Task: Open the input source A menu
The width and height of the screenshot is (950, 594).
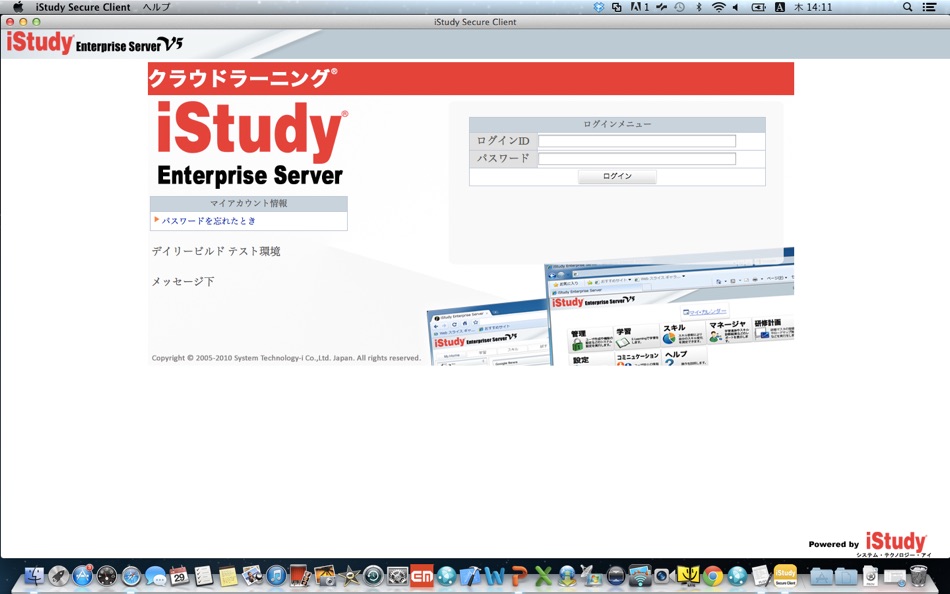Action: point(780,7)
